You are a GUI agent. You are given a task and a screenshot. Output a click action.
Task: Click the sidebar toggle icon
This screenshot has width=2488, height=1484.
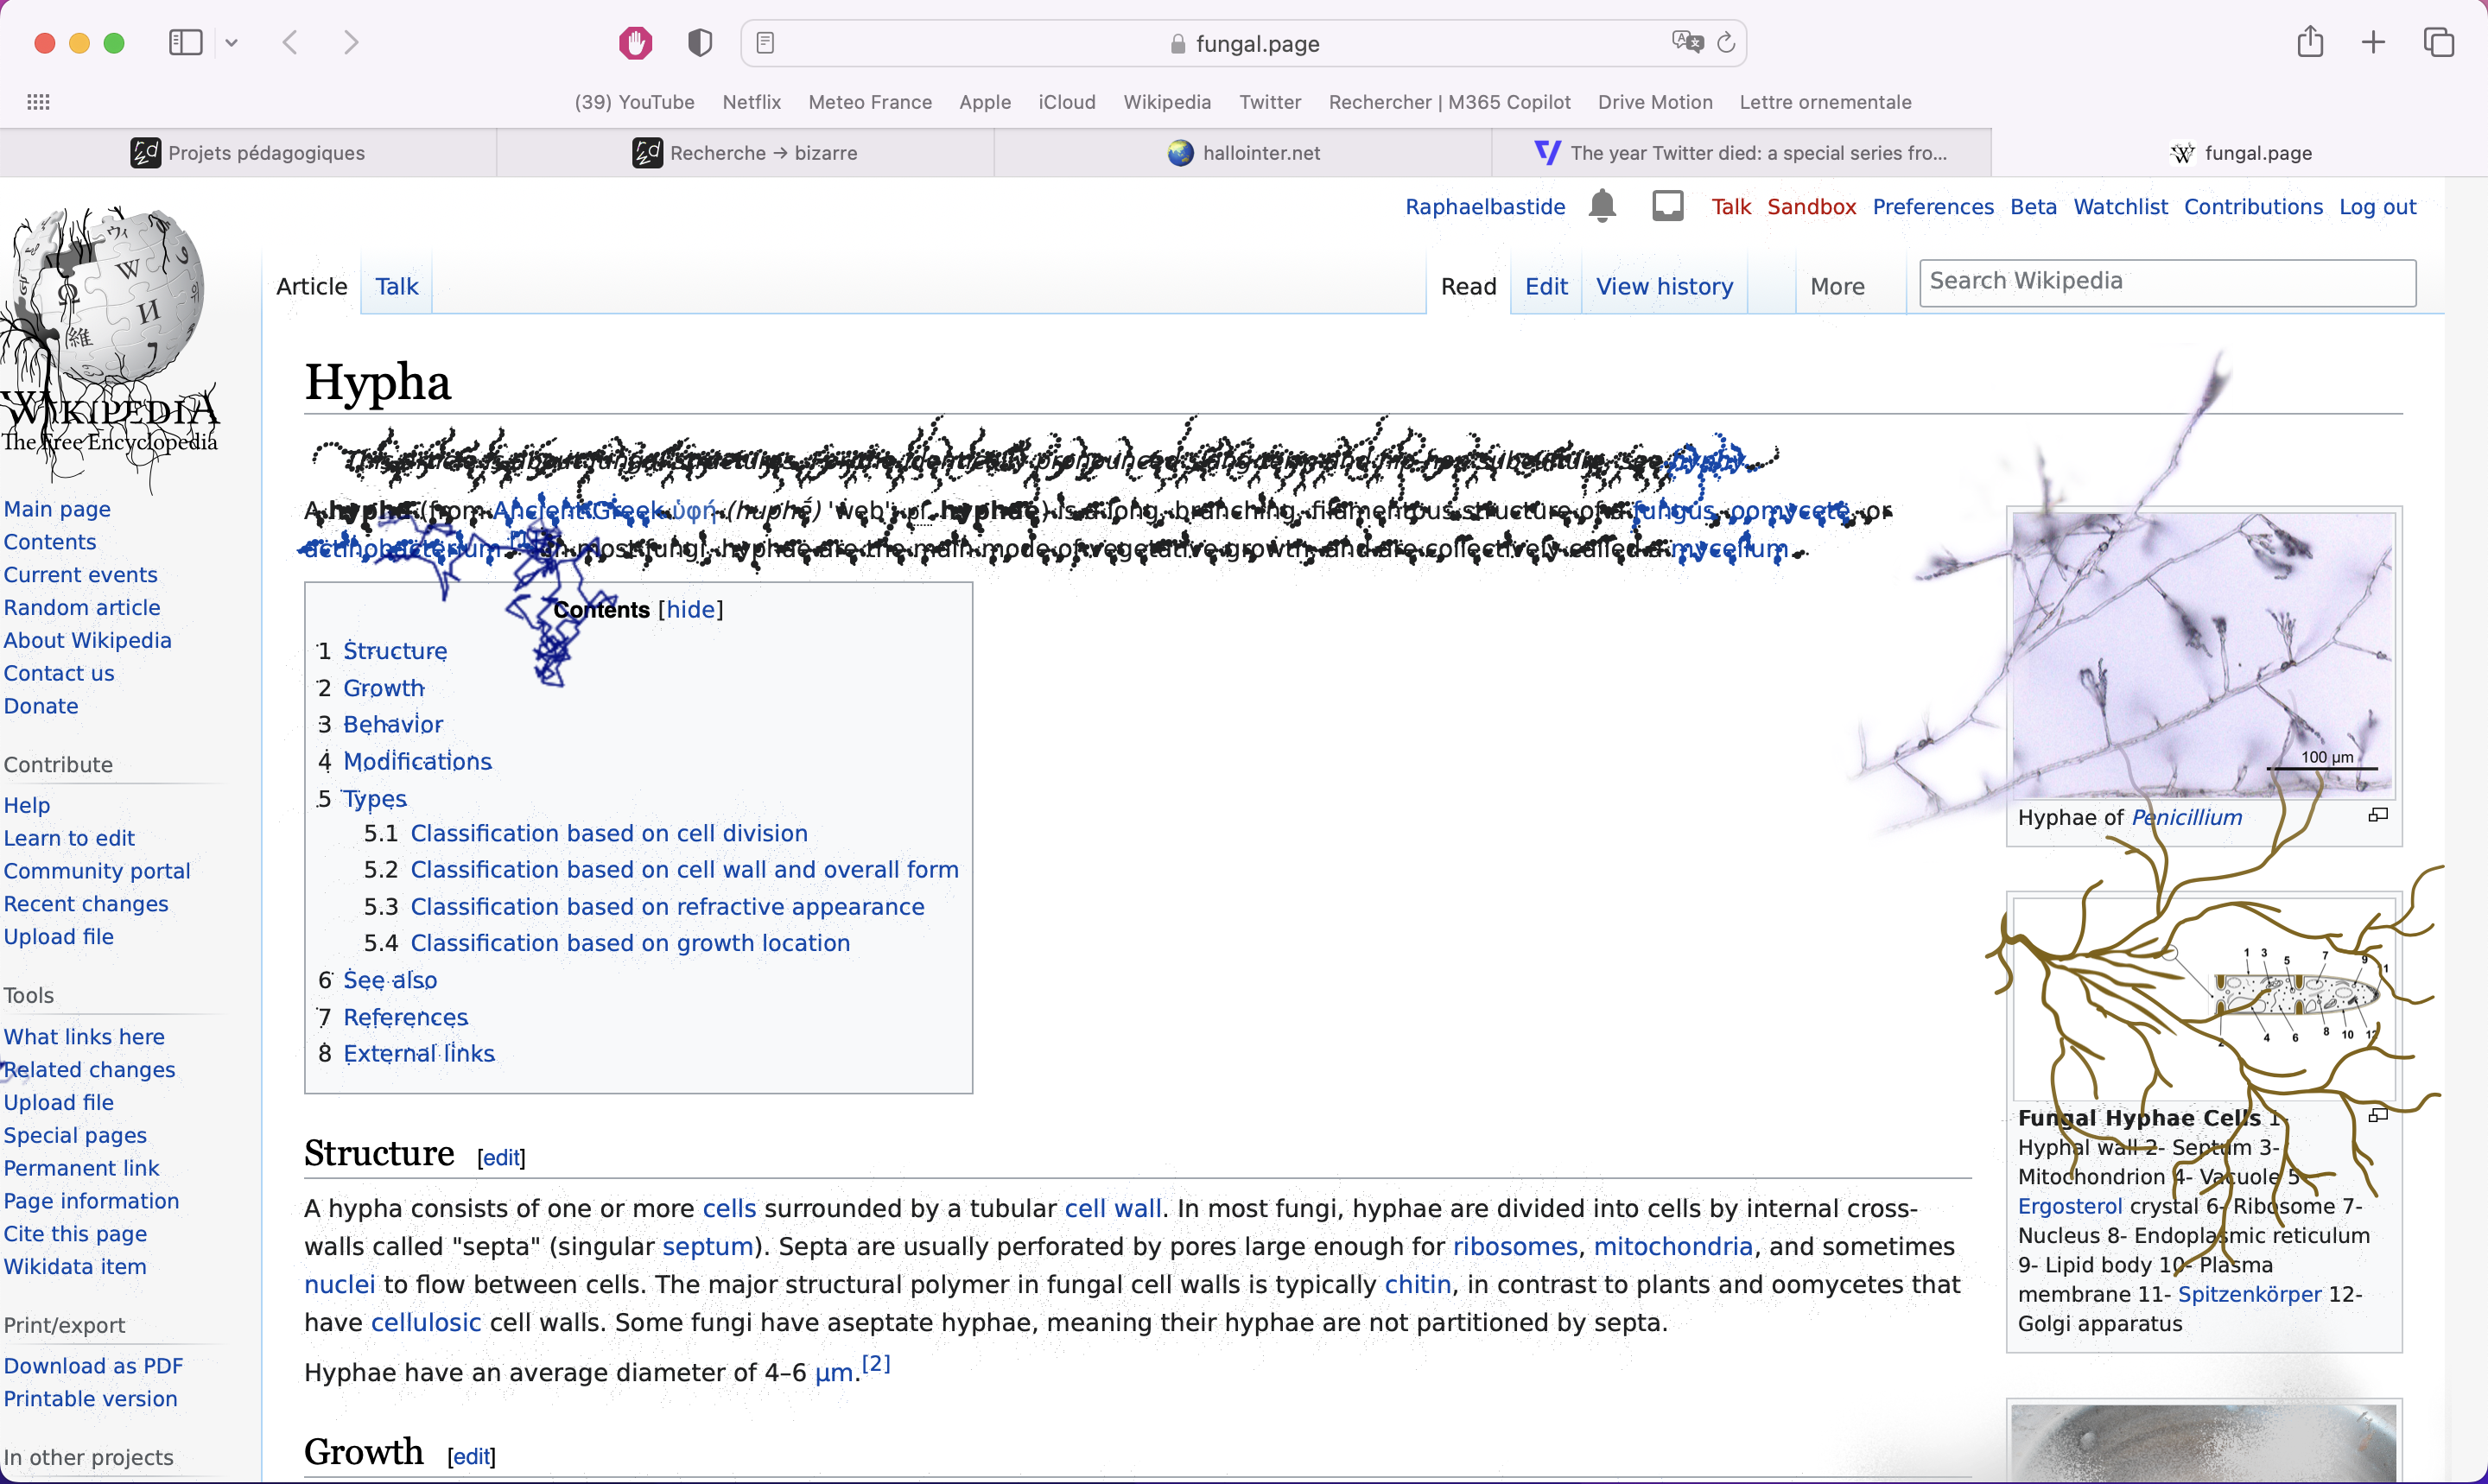[x=186, y=43]
